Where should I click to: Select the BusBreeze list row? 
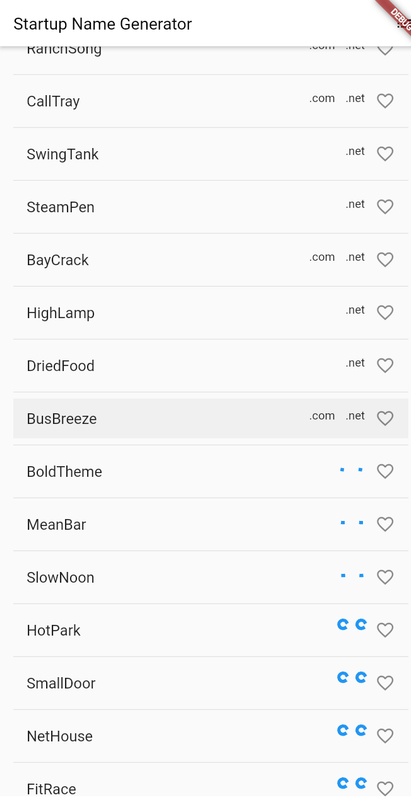coord(211,418)
